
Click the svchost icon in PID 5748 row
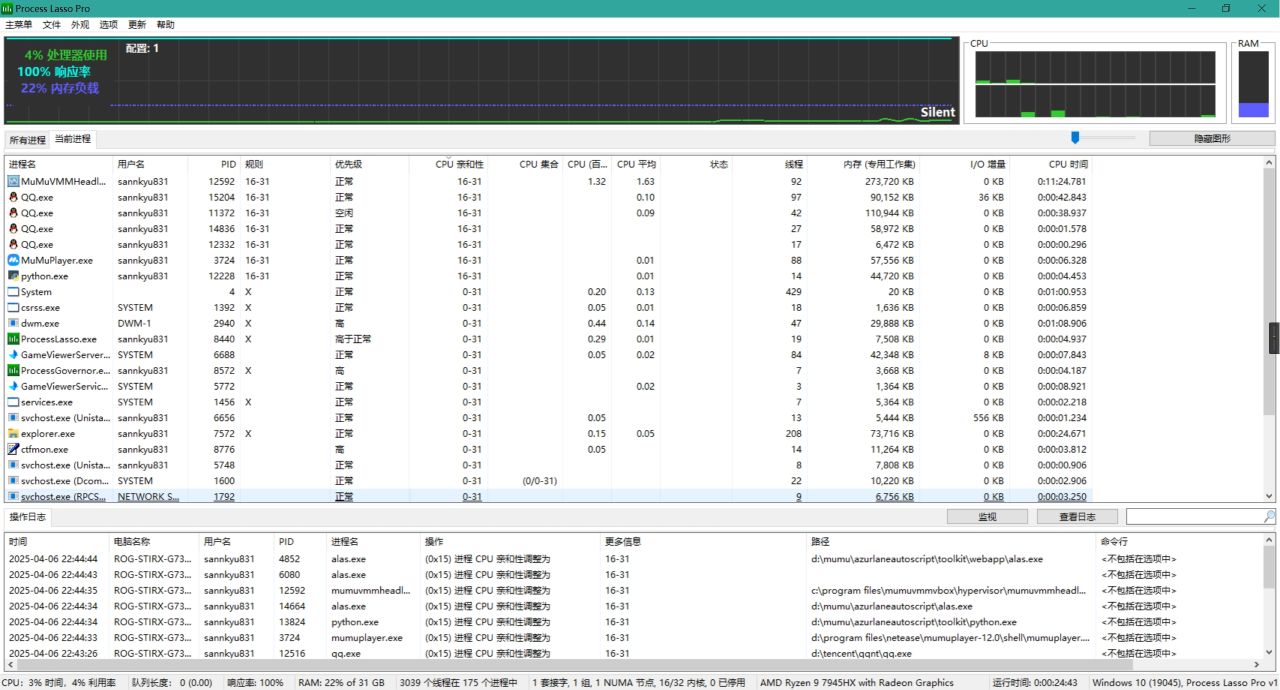13,465
